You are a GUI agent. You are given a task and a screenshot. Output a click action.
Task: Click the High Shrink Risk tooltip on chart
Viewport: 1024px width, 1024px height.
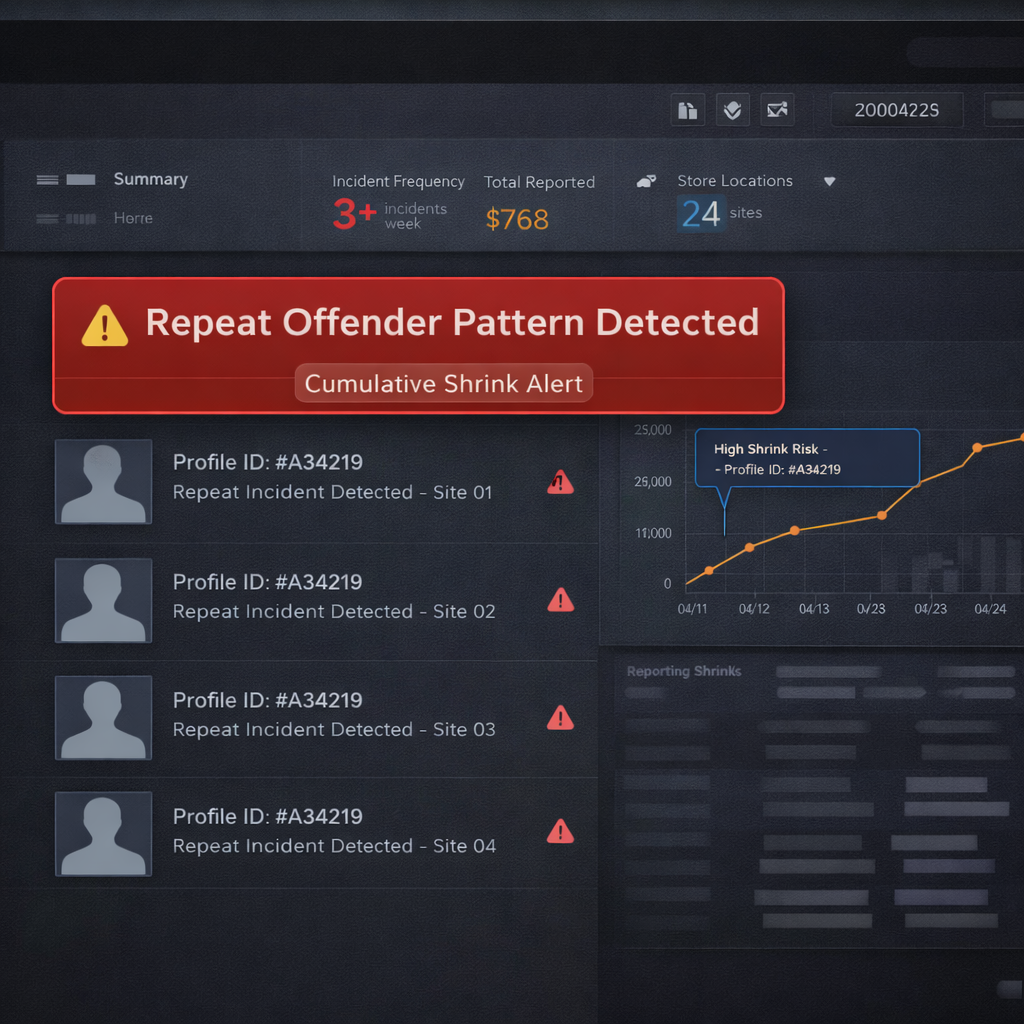pyautogui.click(x=806, y=459)
